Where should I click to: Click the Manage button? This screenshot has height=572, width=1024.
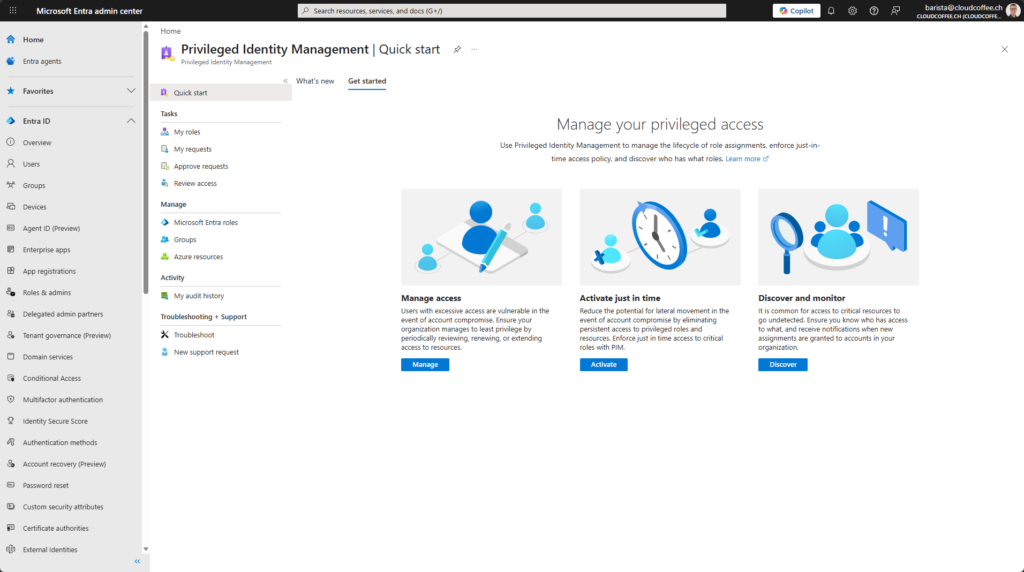pos(425,364)
